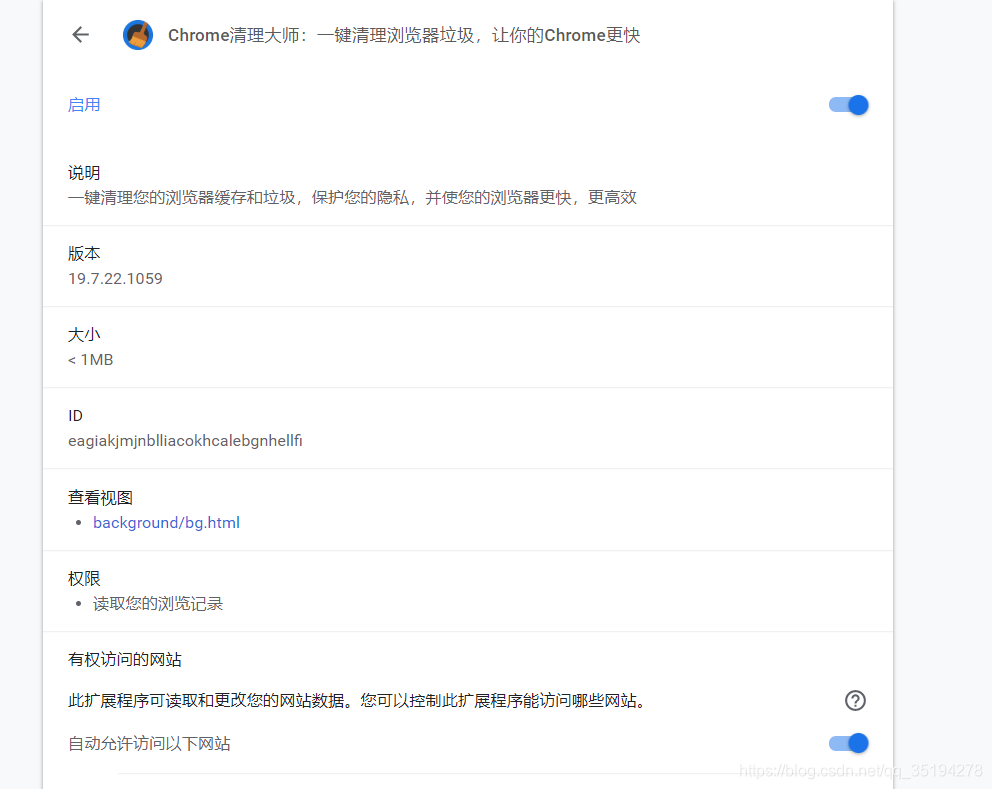Screen dimensions: 992x789
Task: Click the 大小 heading
Action: coord(84,335)
